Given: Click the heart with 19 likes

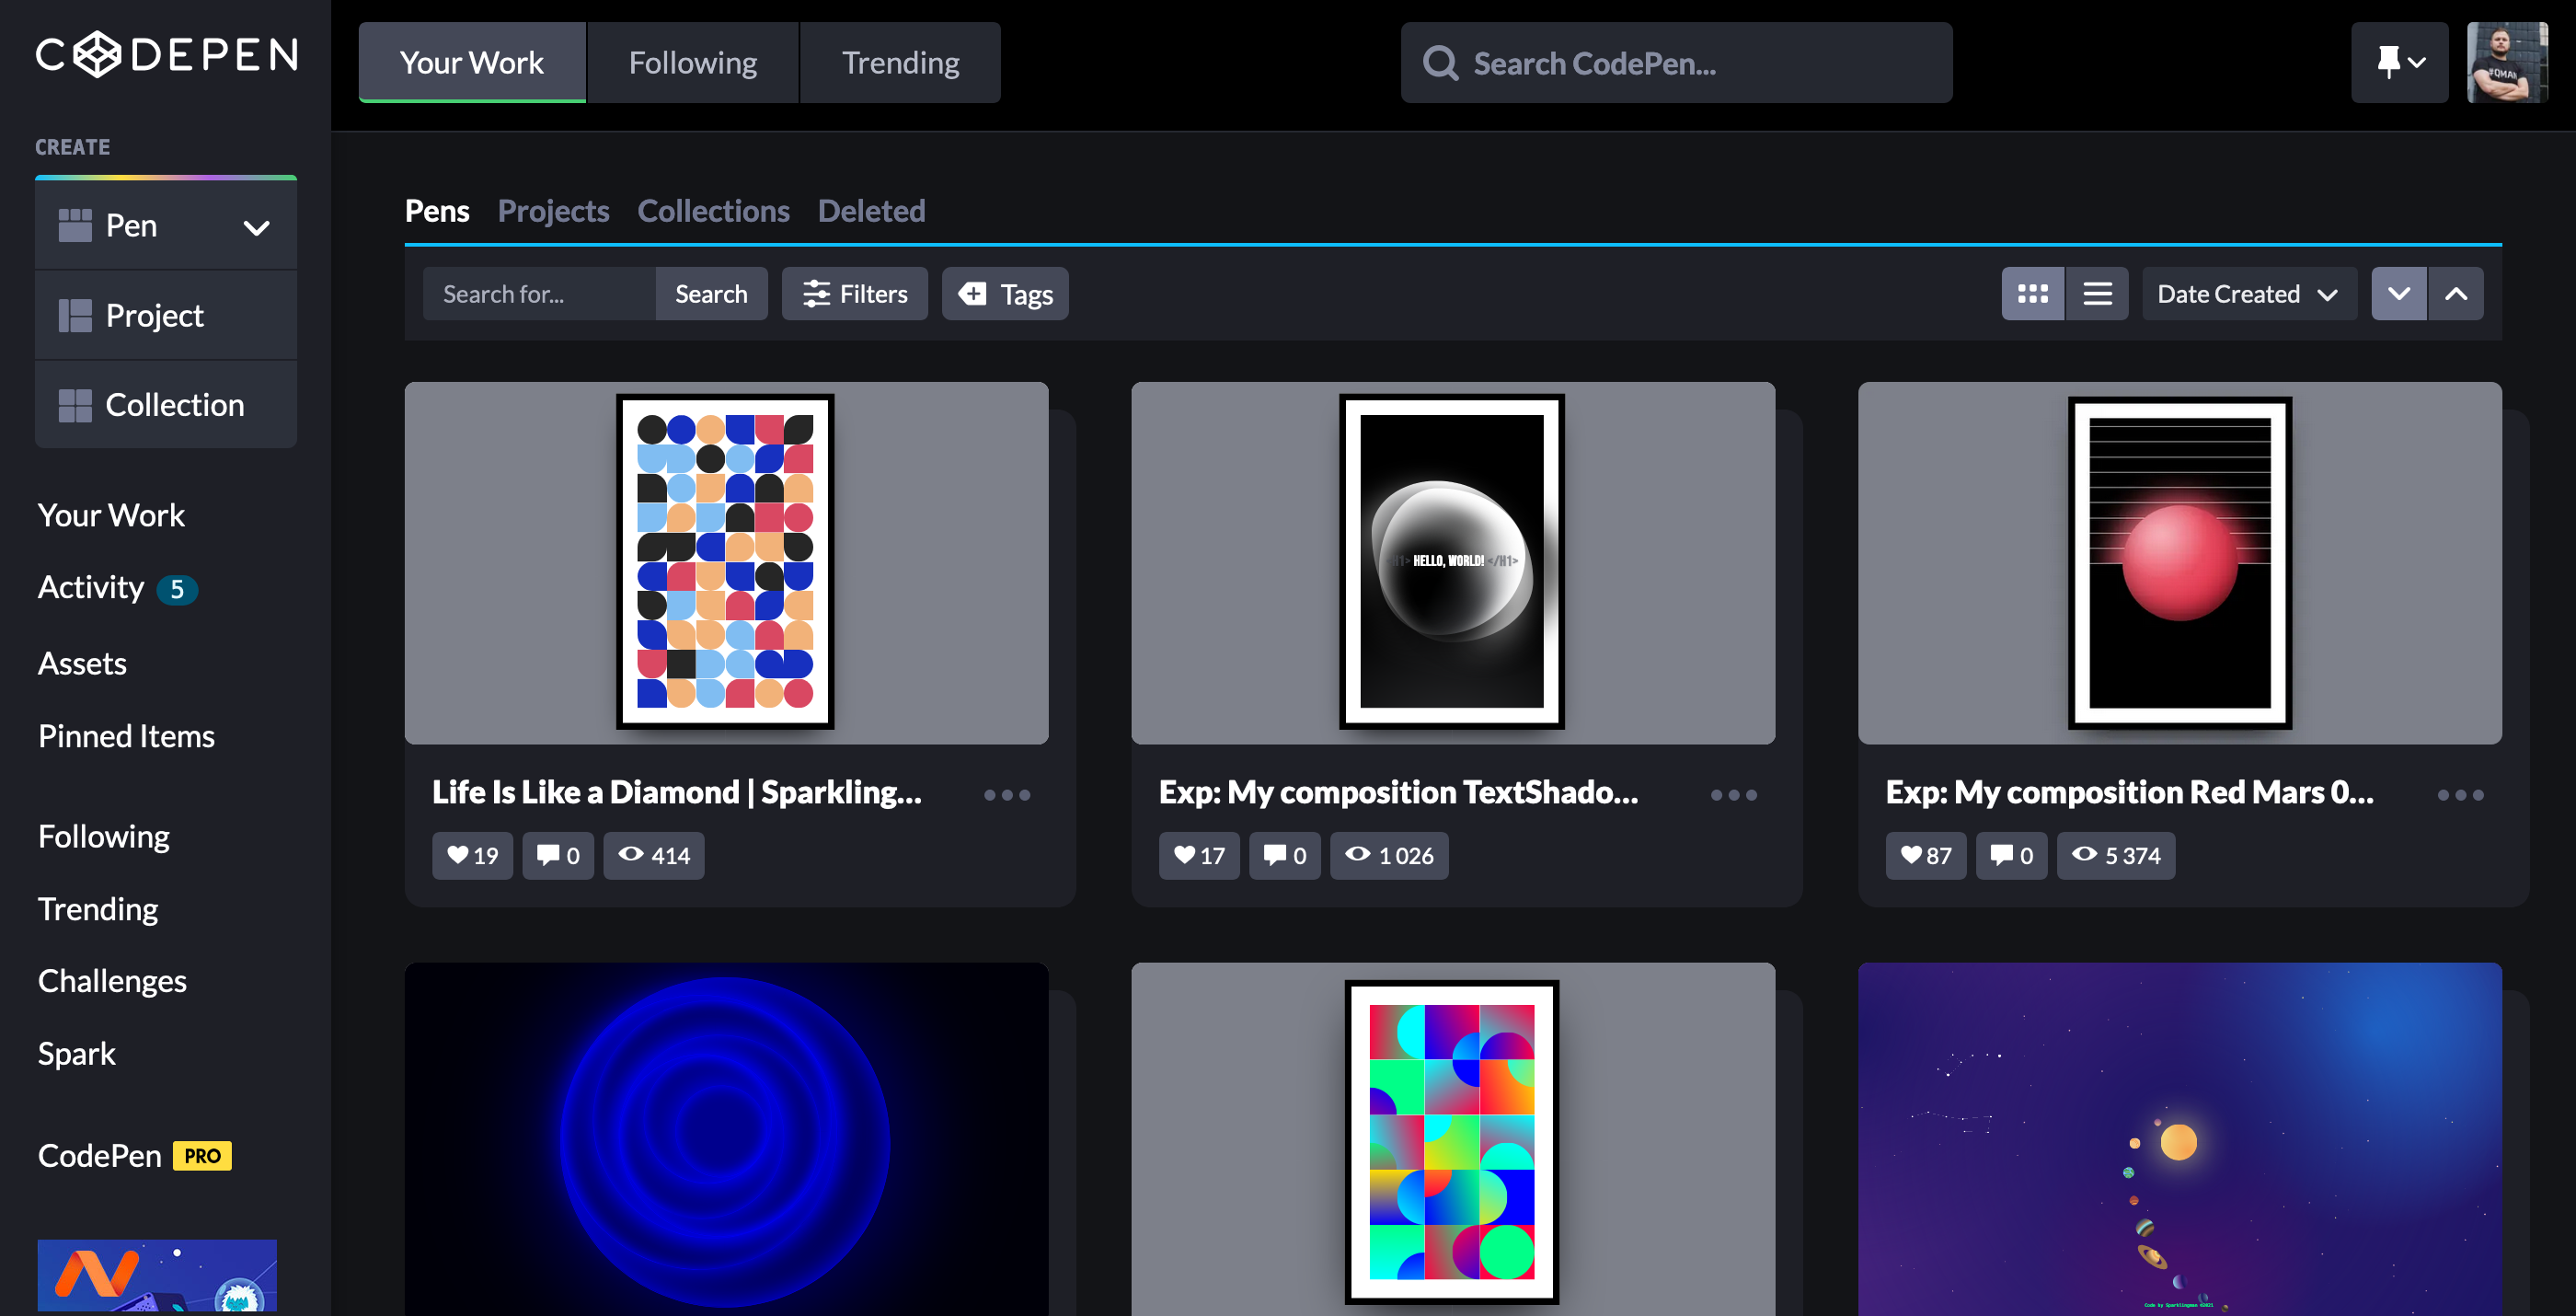Looking at the screenshot, I should (x=472, y=856).
